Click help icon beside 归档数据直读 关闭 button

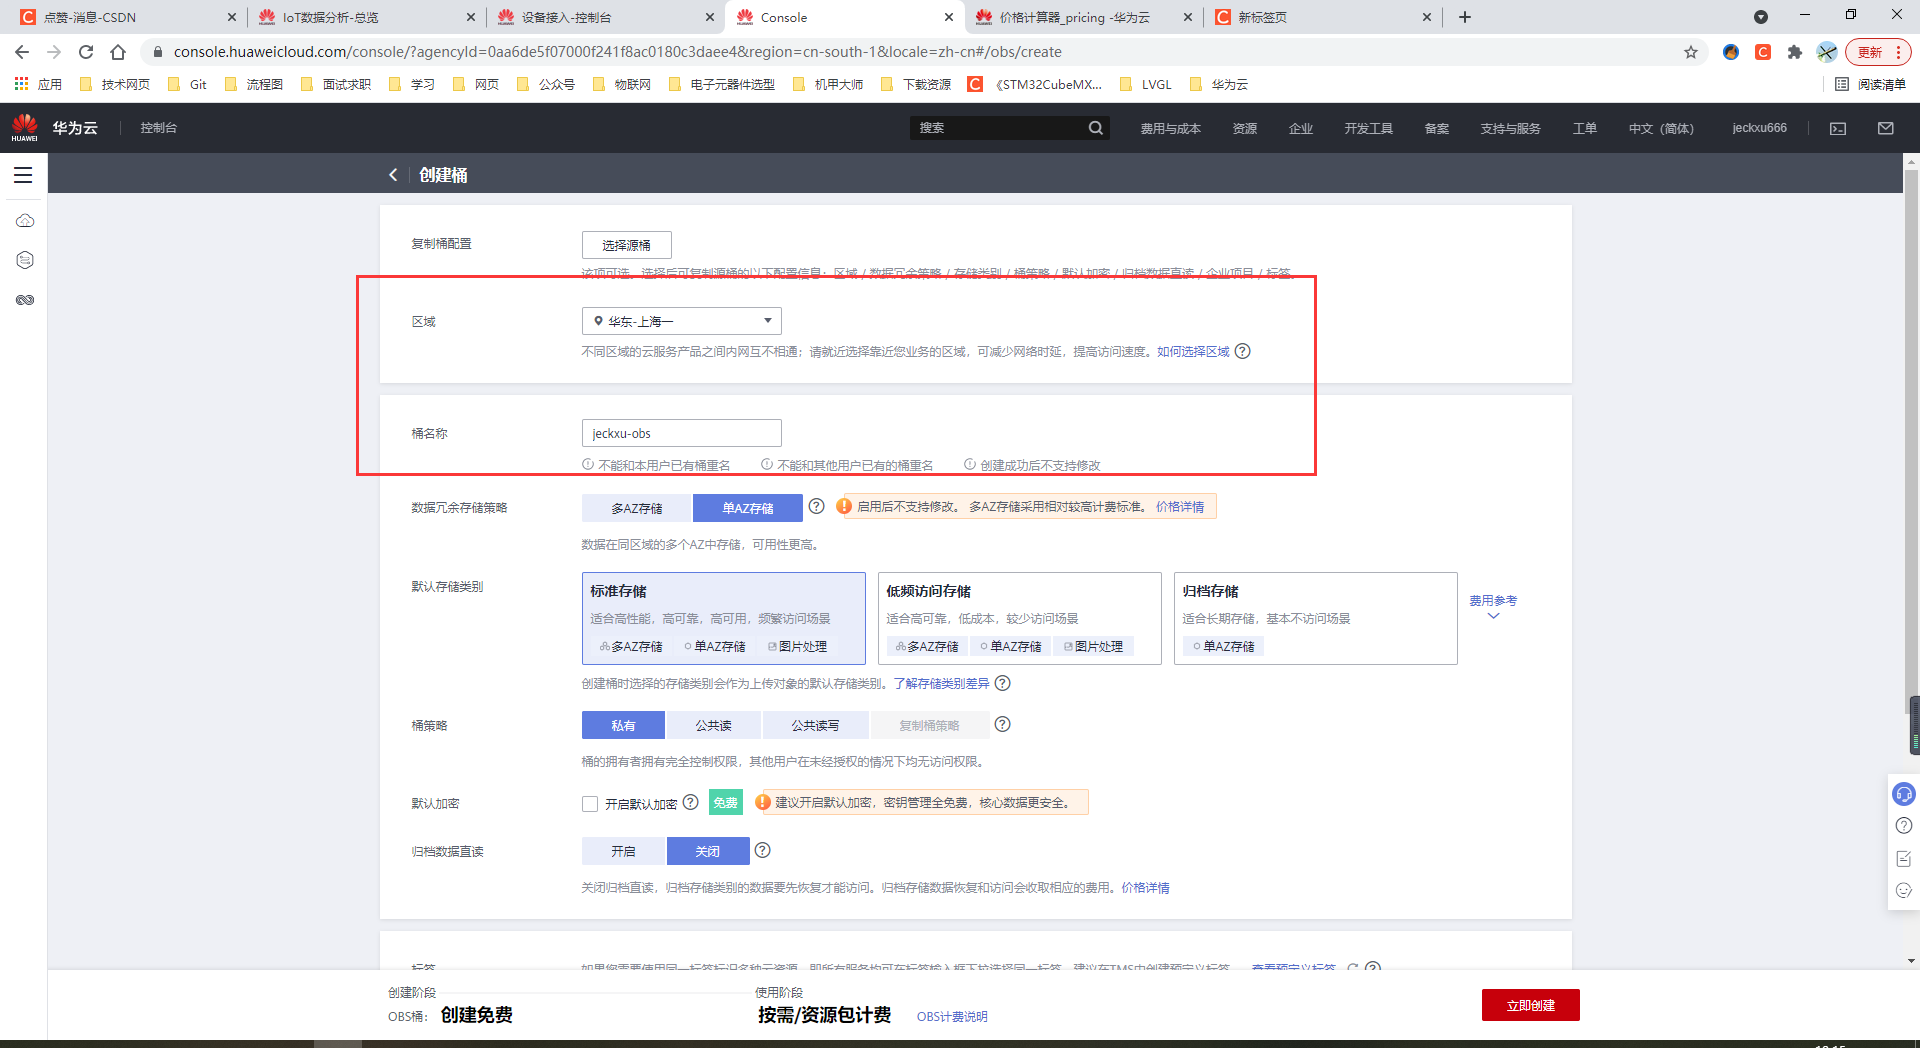762,850
